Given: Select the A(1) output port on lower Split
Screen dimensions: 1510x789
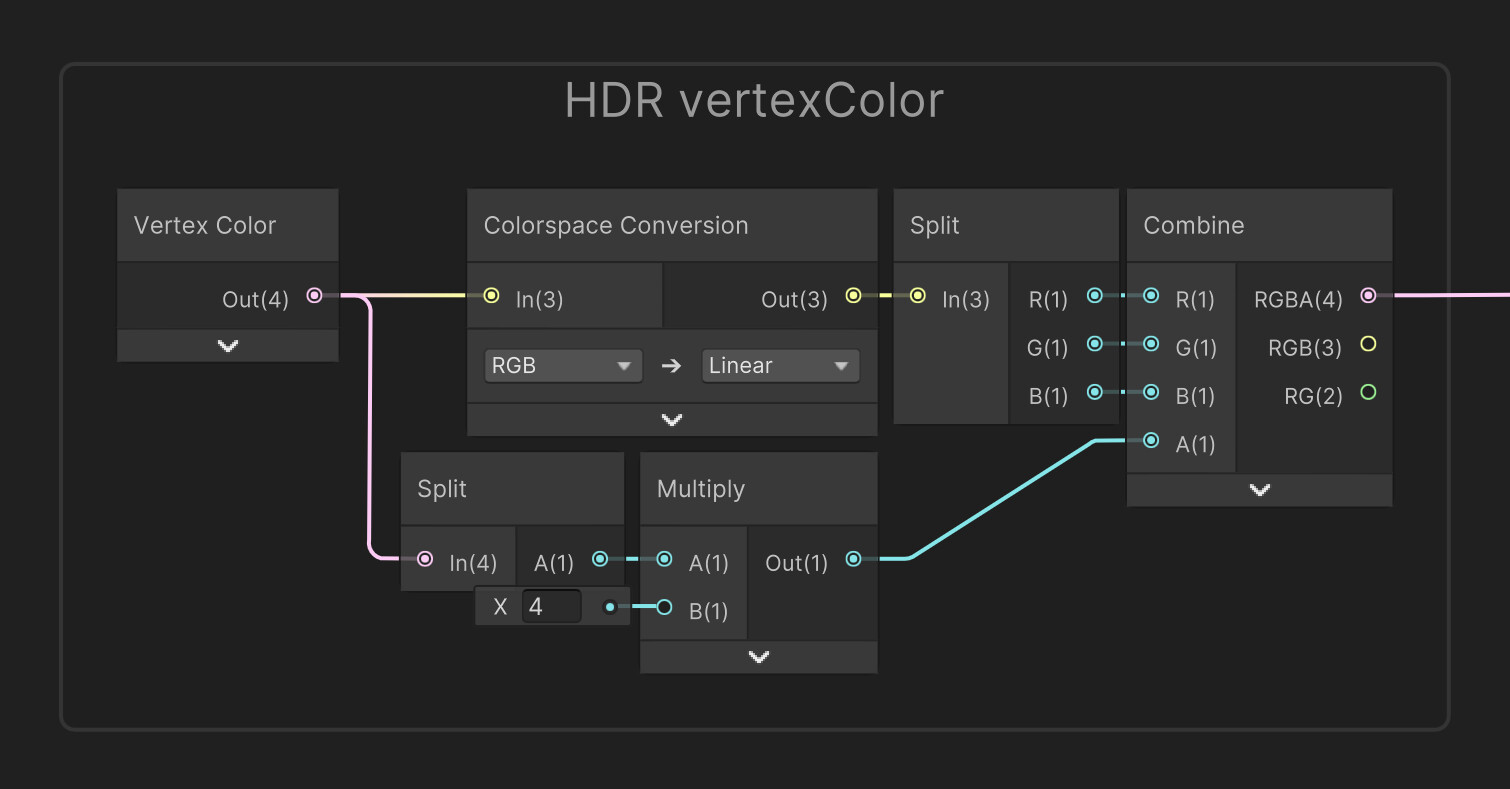Looking at the screenshot, I should (x=599, y=559).
